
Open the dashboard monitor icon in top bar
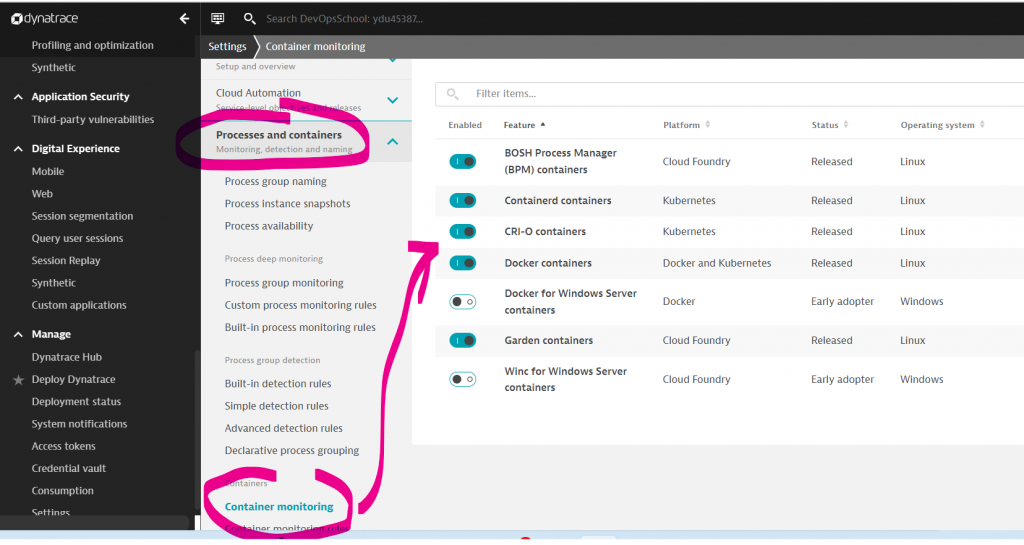218,18
